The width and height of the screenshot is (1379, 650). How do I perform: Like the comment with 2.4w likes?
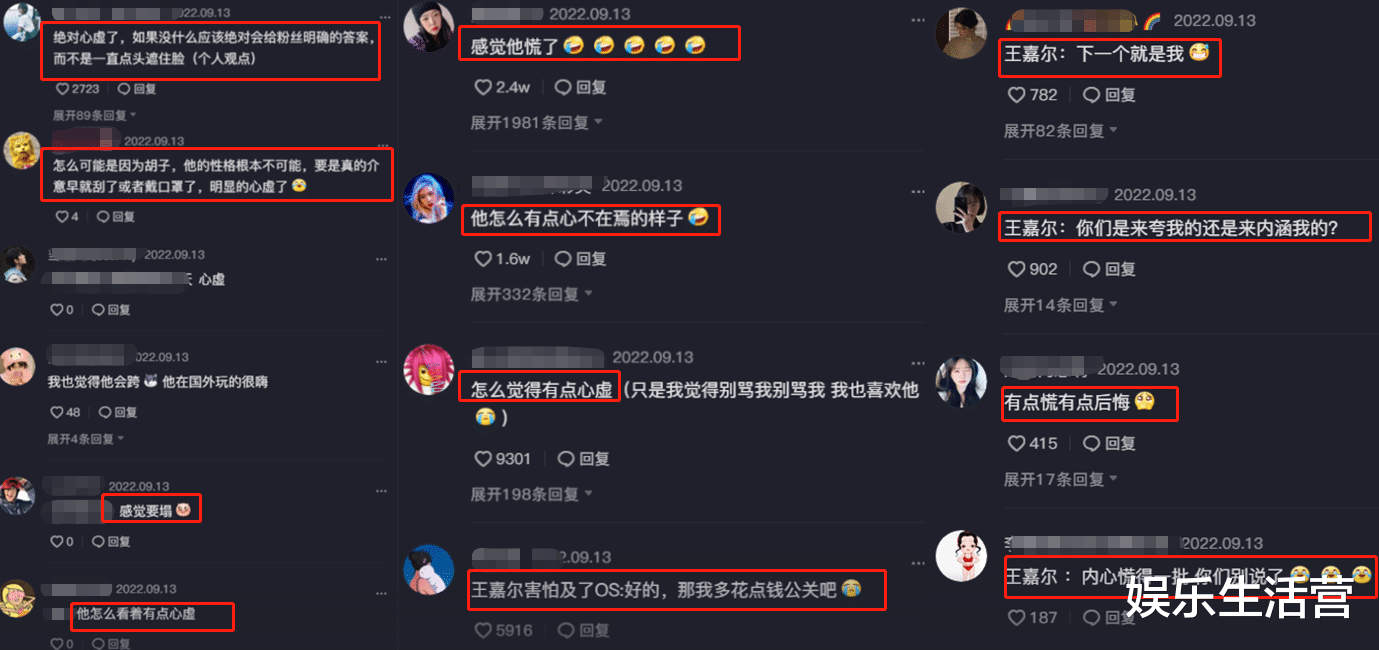click(483, 87)
